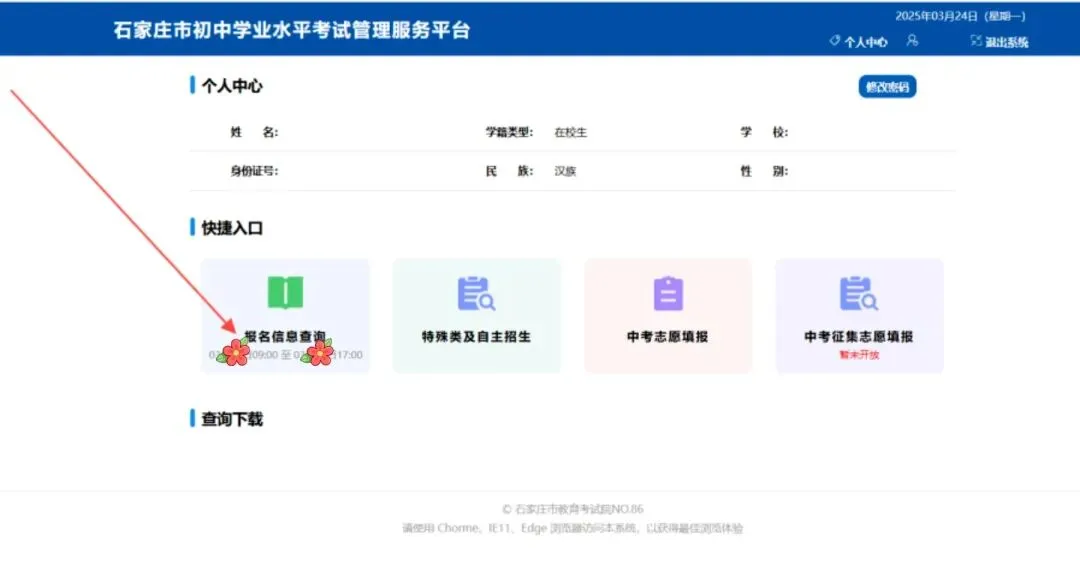Click the red 暂未开放 status text

[x=859, y=355]
